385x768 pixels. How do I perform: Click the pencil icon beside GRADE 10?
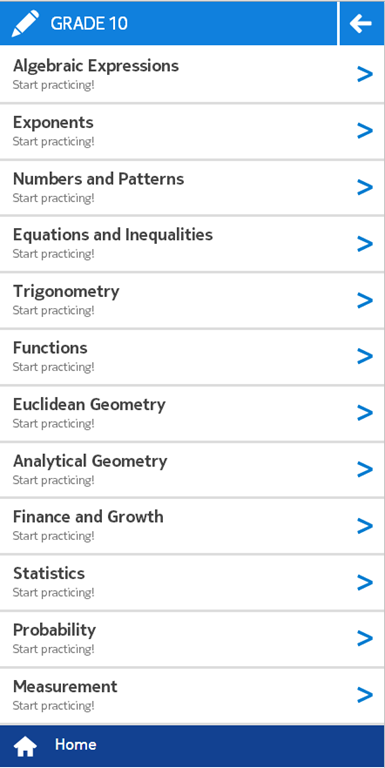tap(25, 23)
